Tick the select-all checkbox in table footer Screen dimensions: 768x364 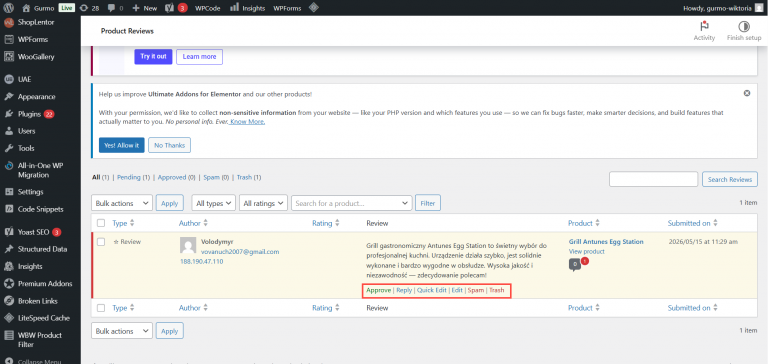point(101,308)
